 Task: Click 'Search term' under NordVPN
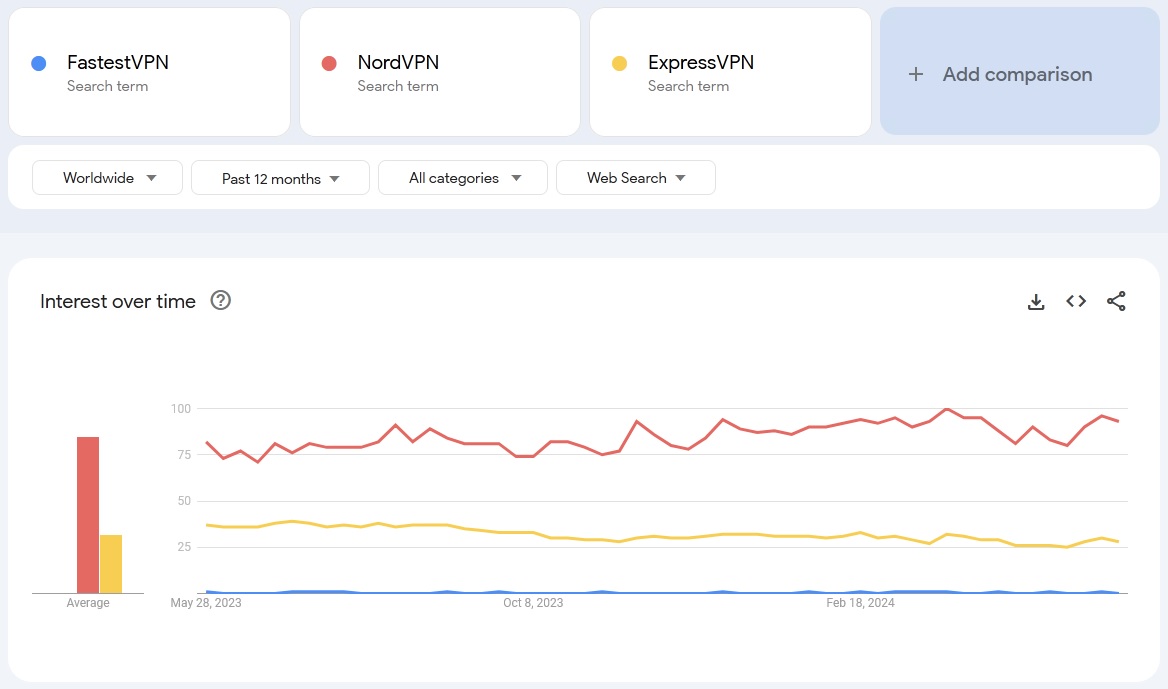pos(398,86)
